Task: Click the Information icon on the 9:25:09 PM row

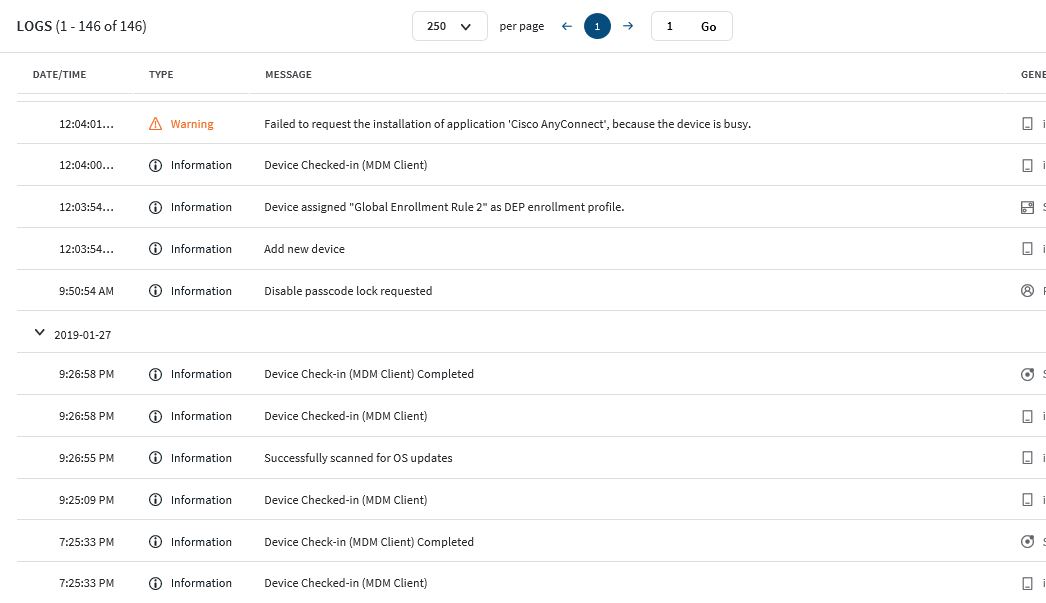Action: [x=155, y=499]
